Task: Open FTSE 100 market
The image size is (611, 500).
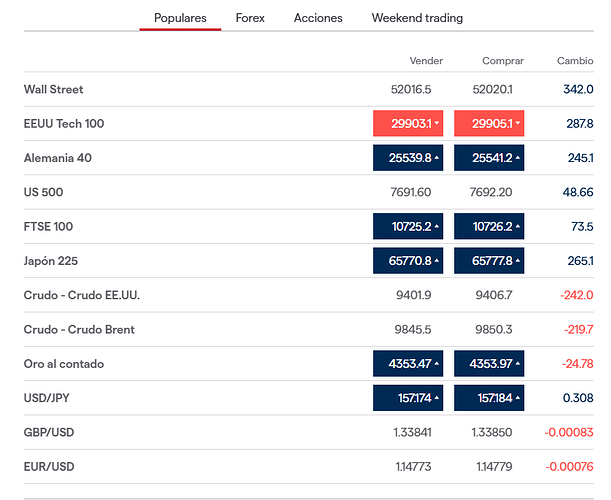Action: click(x=48, y=226)
